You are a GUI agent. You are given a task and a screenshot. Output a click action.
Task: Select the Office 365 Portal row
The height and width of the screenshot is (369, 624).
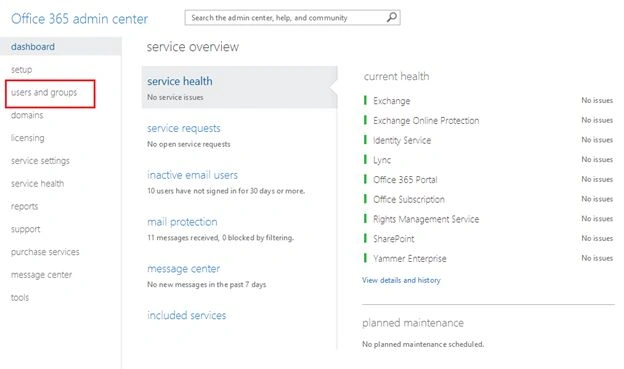pyautogui.click(x=488, y=180)
